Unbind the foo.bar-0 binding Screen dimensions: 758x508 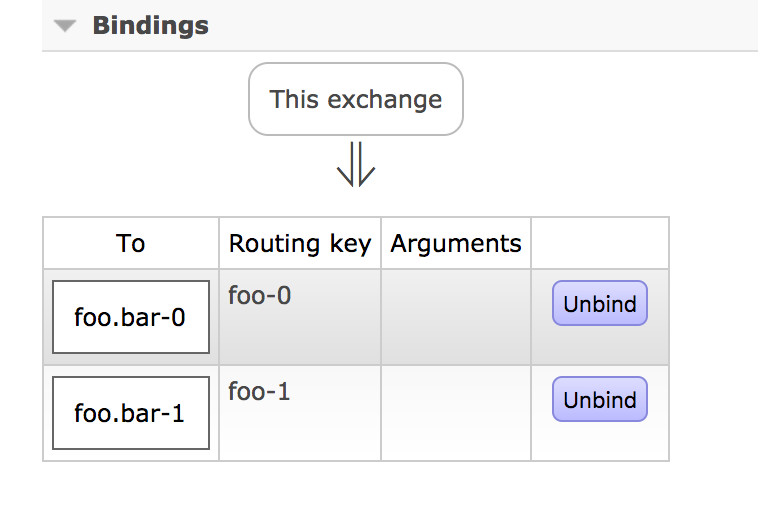[600, 304]
